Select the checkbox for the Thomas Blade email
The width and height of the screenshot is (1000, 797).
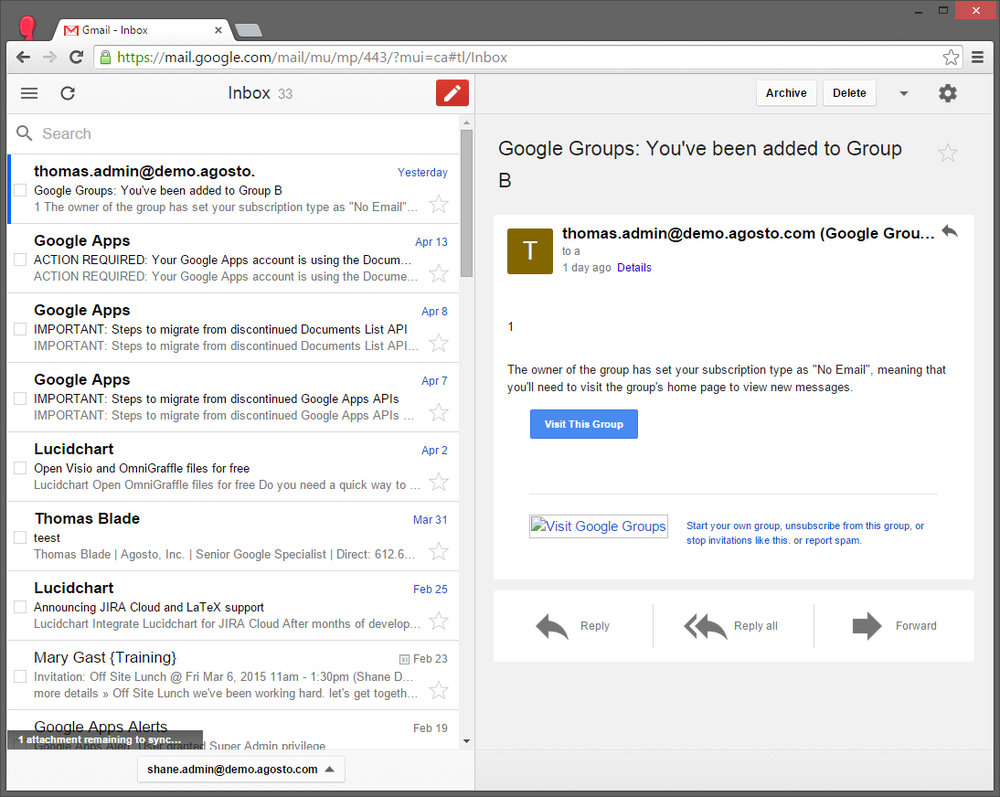click(20, 538)
